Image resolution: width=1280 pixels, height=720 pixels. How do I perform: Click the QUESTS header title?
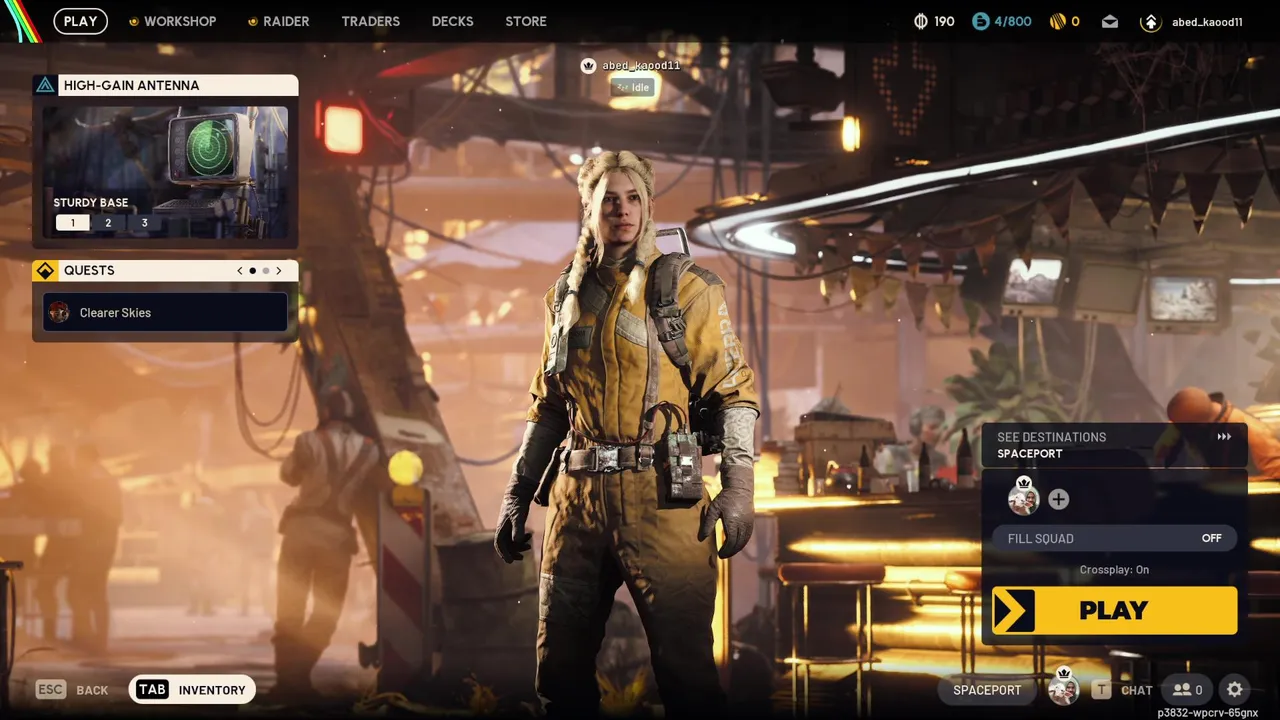tap(89, 270)
